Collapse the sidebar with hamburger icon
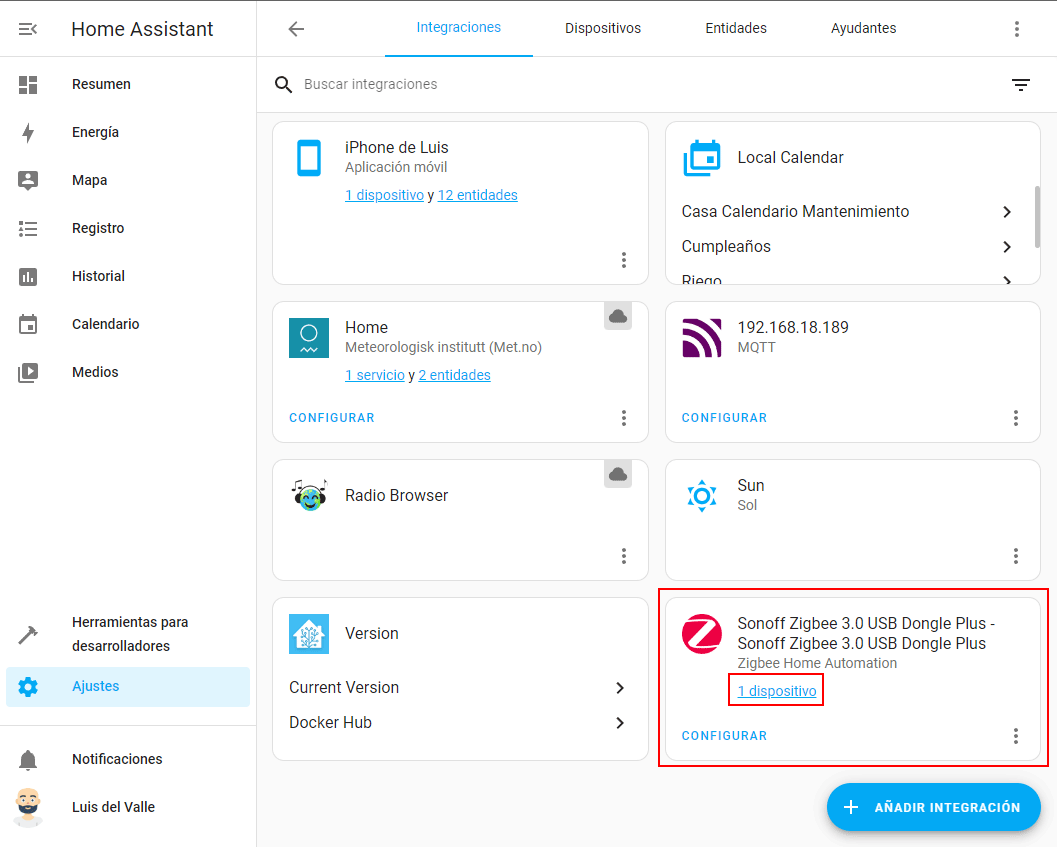 (x=28, y=29)
